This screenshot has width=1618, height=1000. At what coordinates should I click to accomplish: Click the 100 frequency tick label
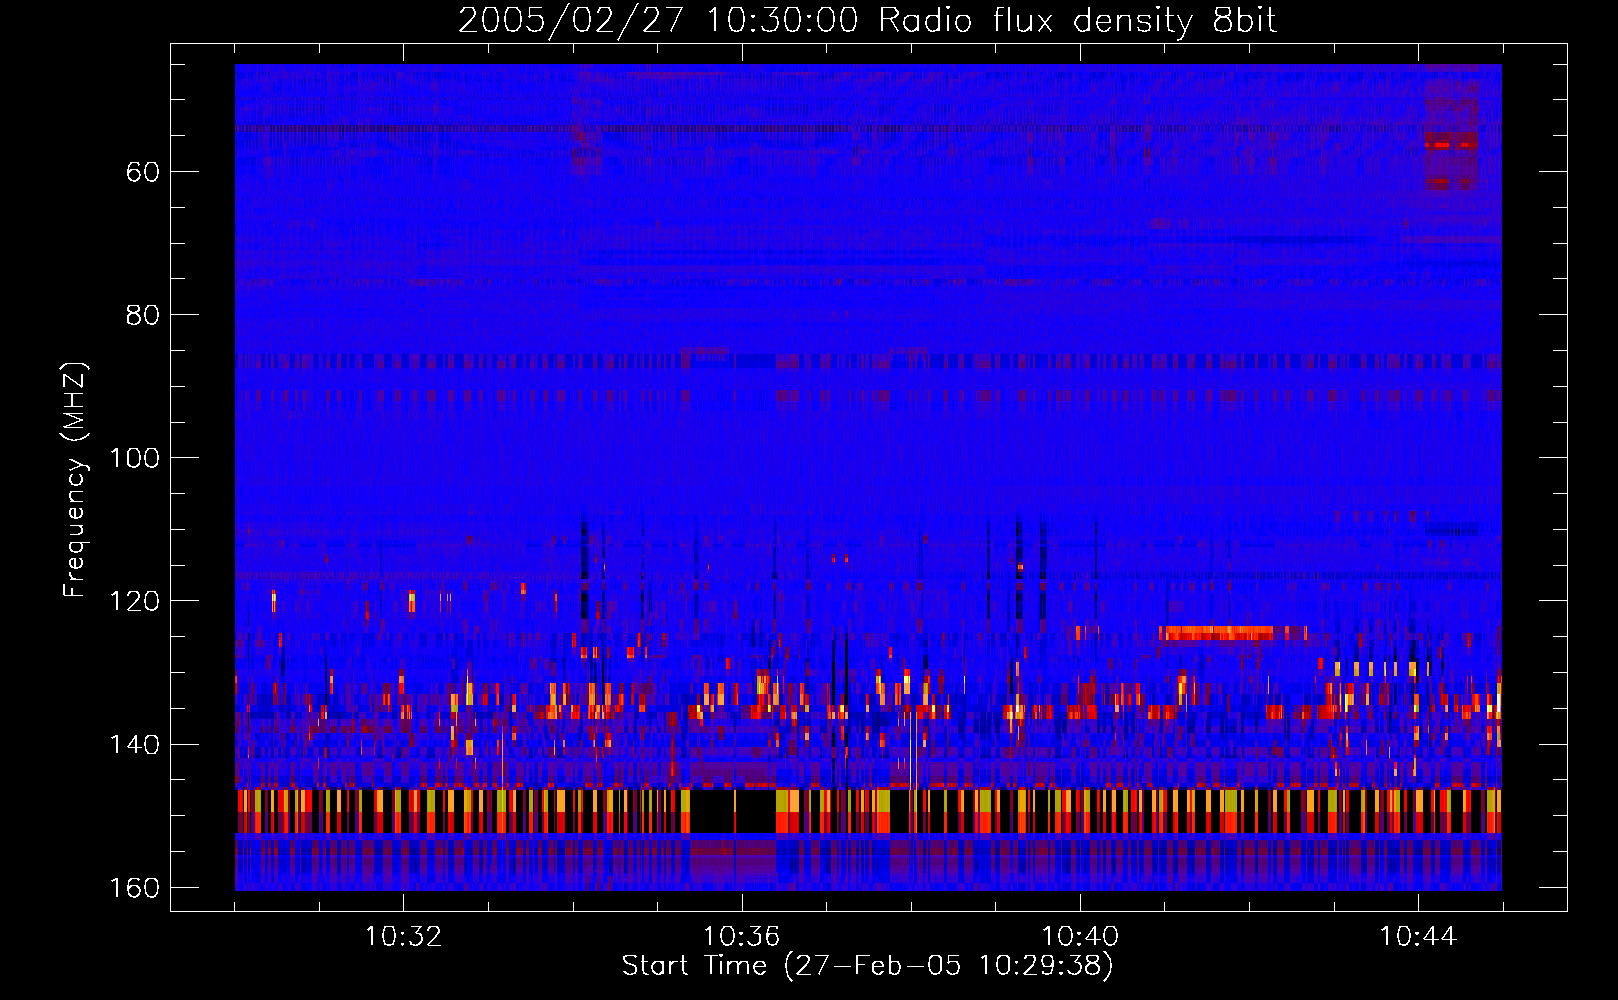pyautogui.click(x=134, y=458)
